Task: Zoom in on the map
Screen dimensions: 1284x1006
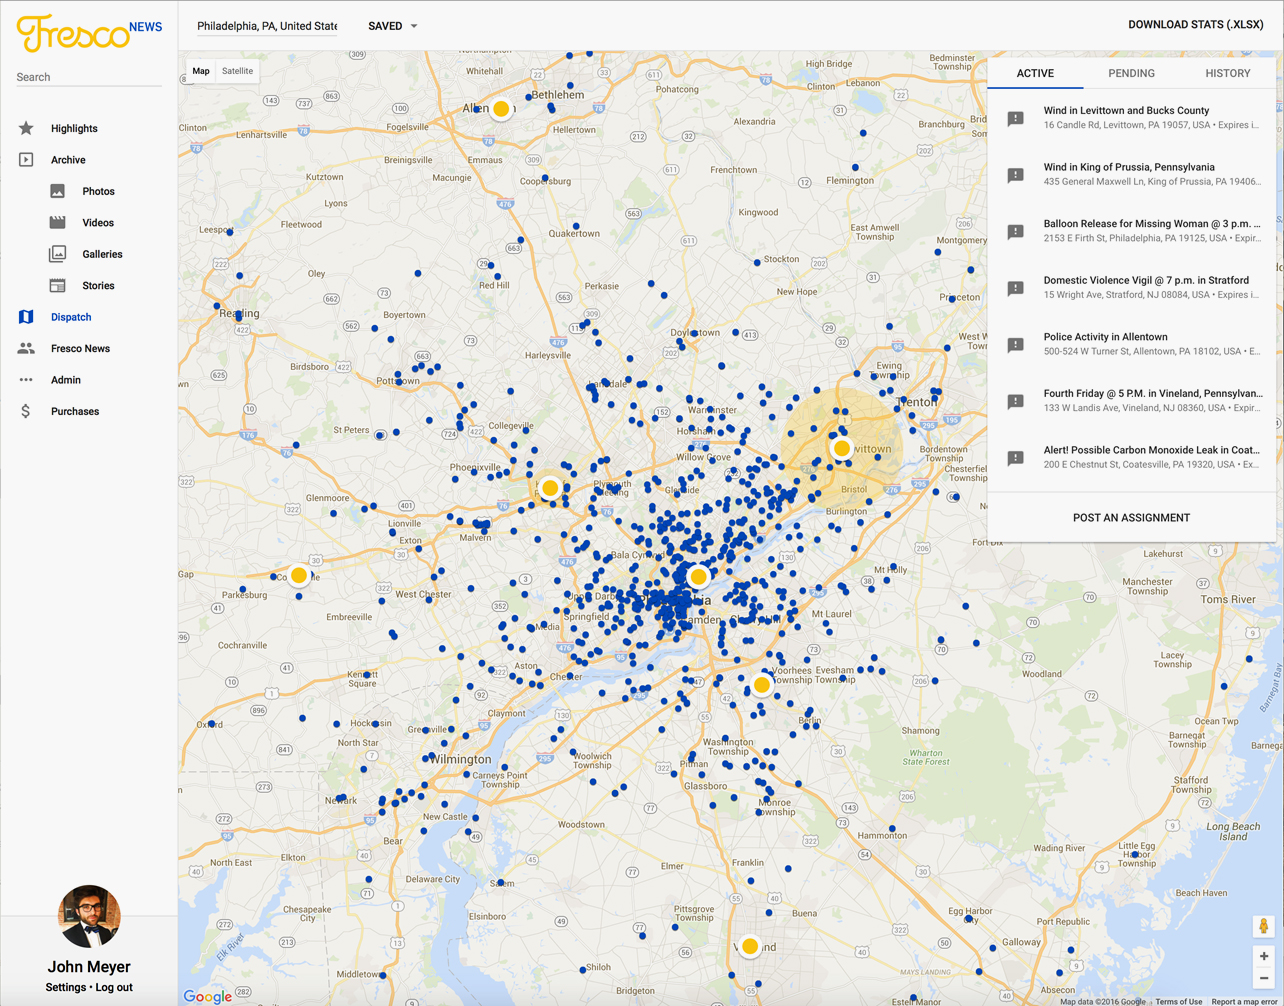Action: click(1263, 957)
